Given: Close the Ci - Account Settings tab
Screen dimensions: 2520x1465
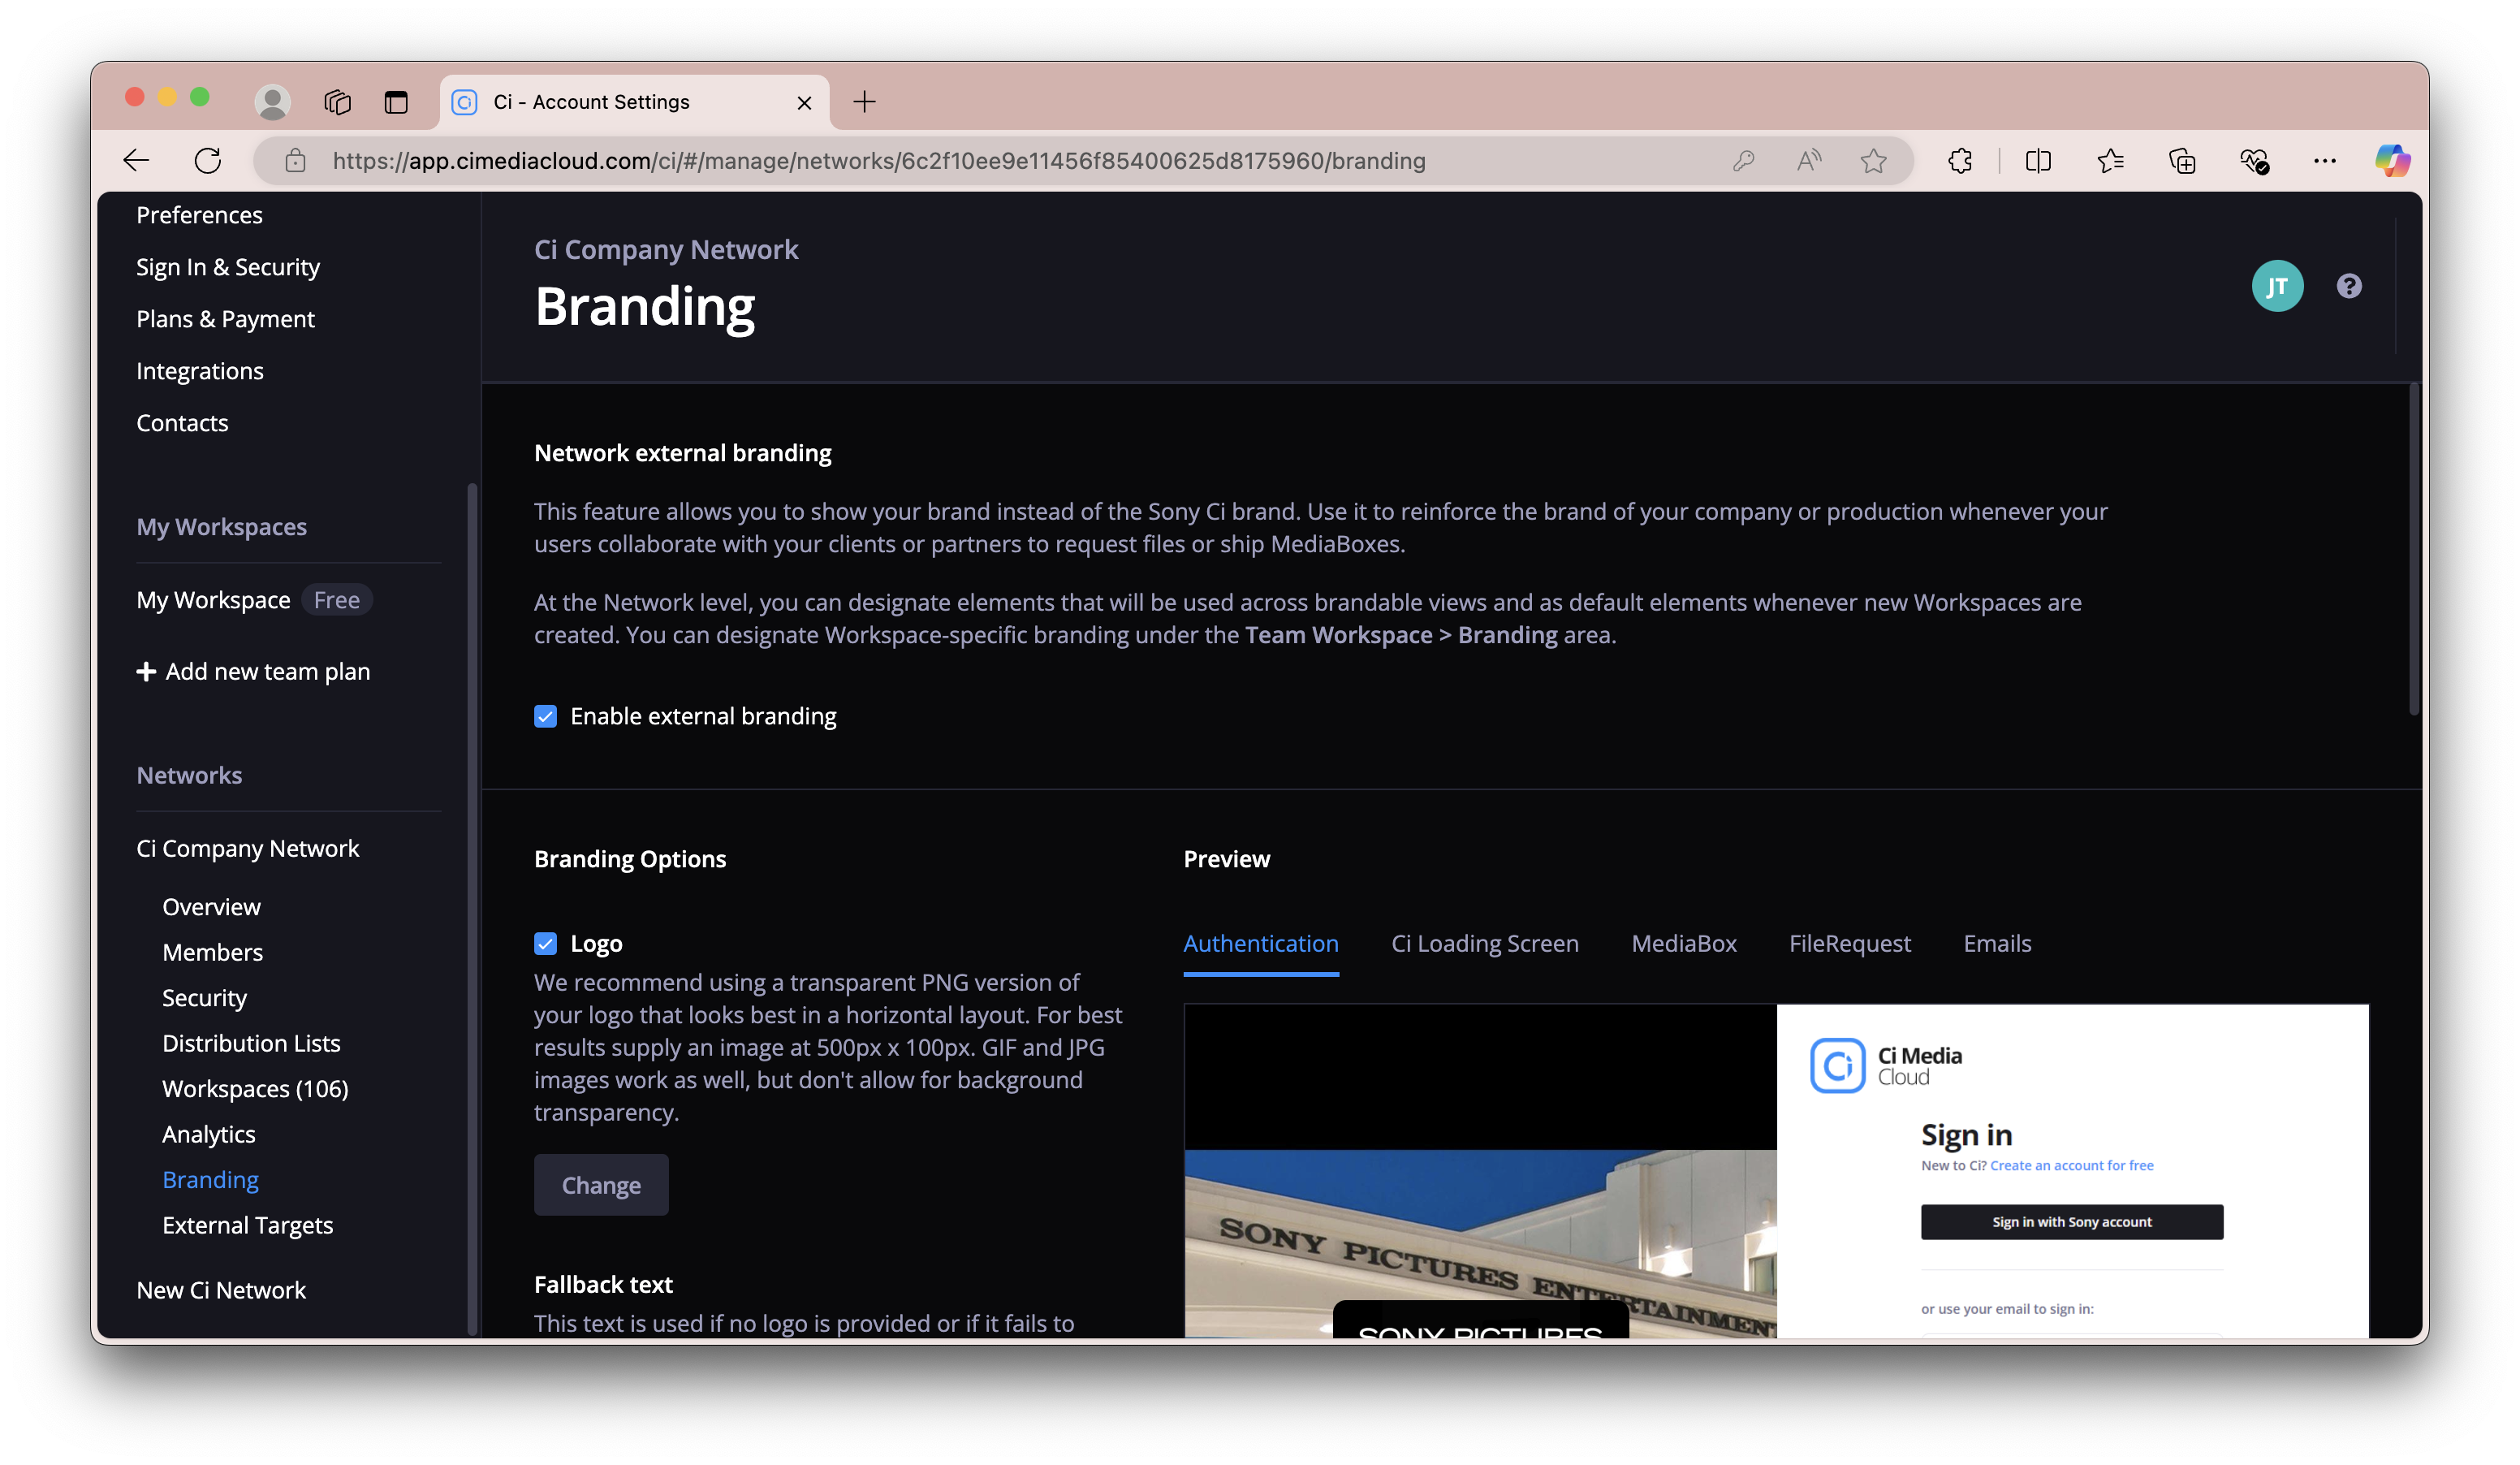Looking at the screenshot, I should 804,102.
